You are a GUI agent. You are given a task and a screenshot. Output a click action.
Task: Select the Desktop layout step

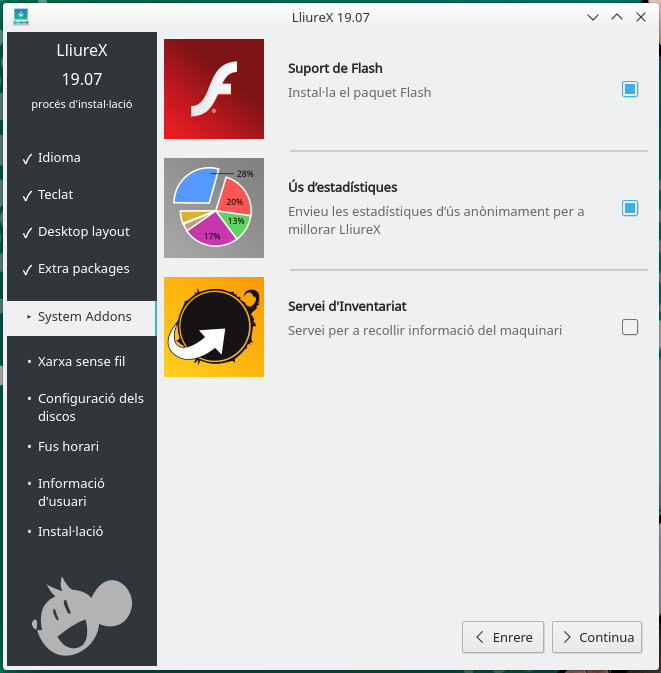point(82,231)
